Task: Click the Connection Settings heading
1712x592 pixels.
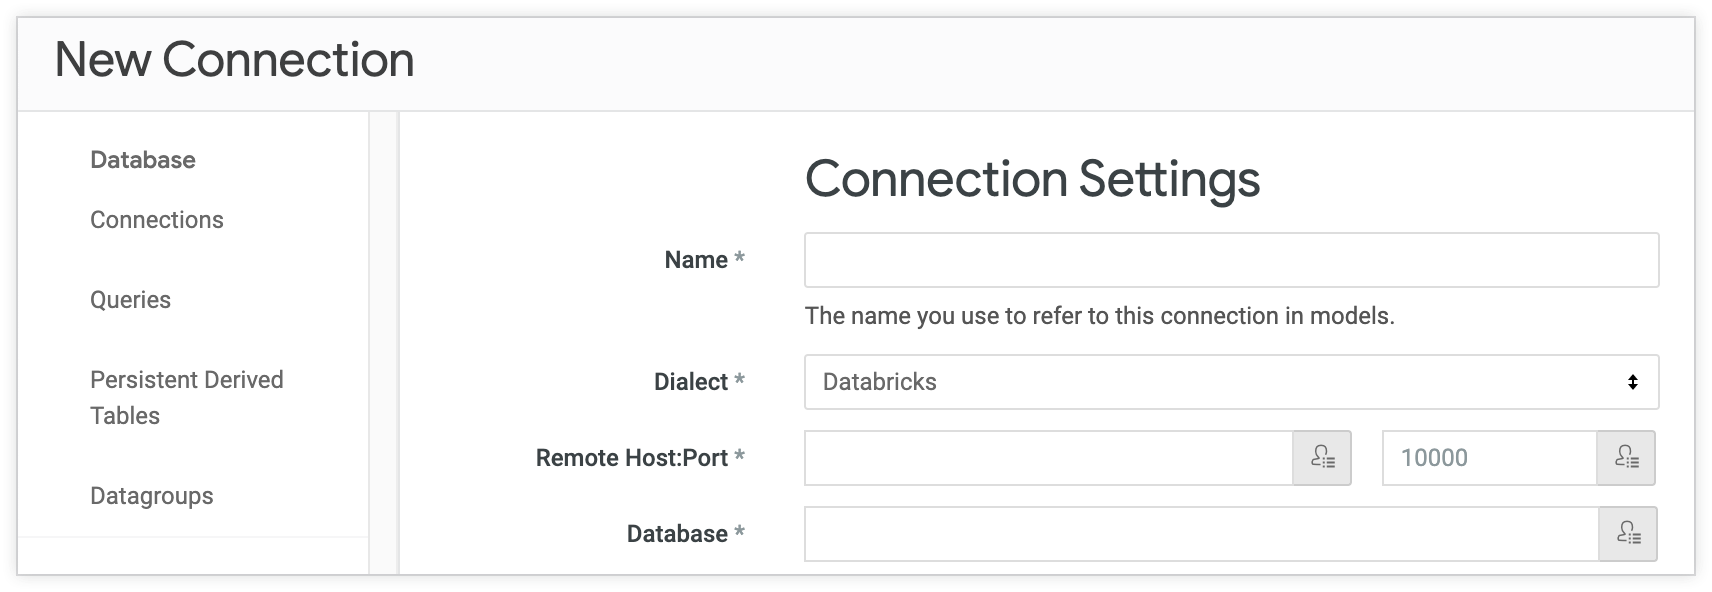Action: coord(1032,179)
